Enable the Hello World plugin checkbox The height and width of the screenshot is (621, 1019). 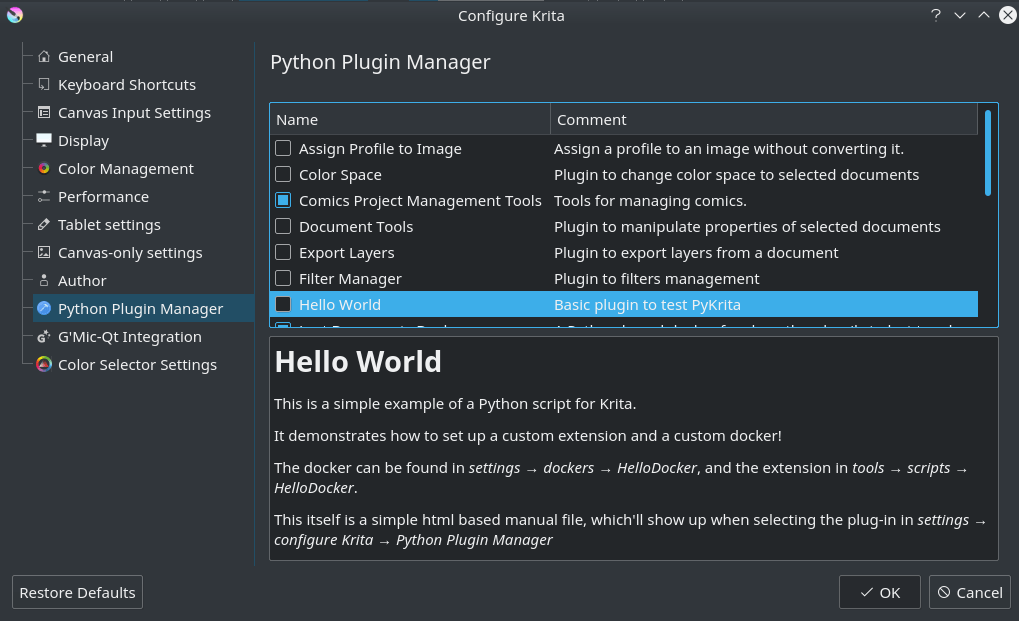coord(282,304)
